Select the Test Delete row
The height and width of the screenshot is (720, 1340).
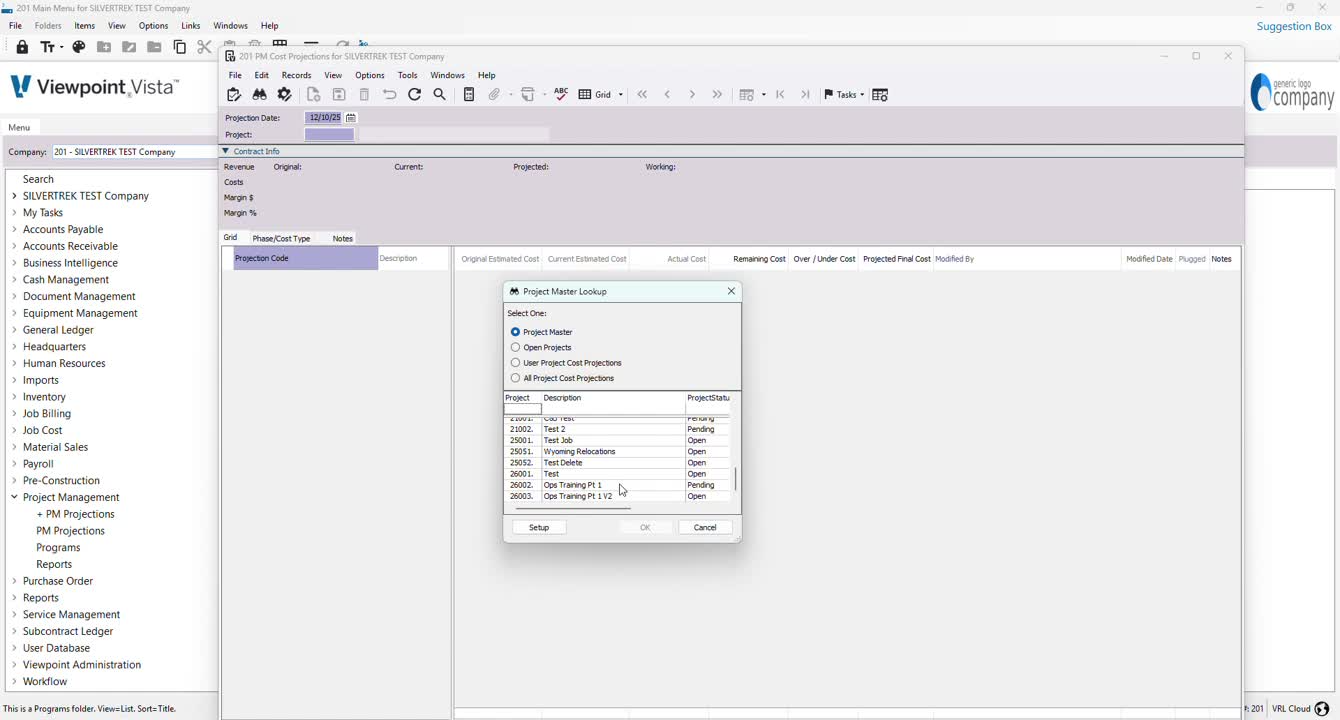coord(616,463)
